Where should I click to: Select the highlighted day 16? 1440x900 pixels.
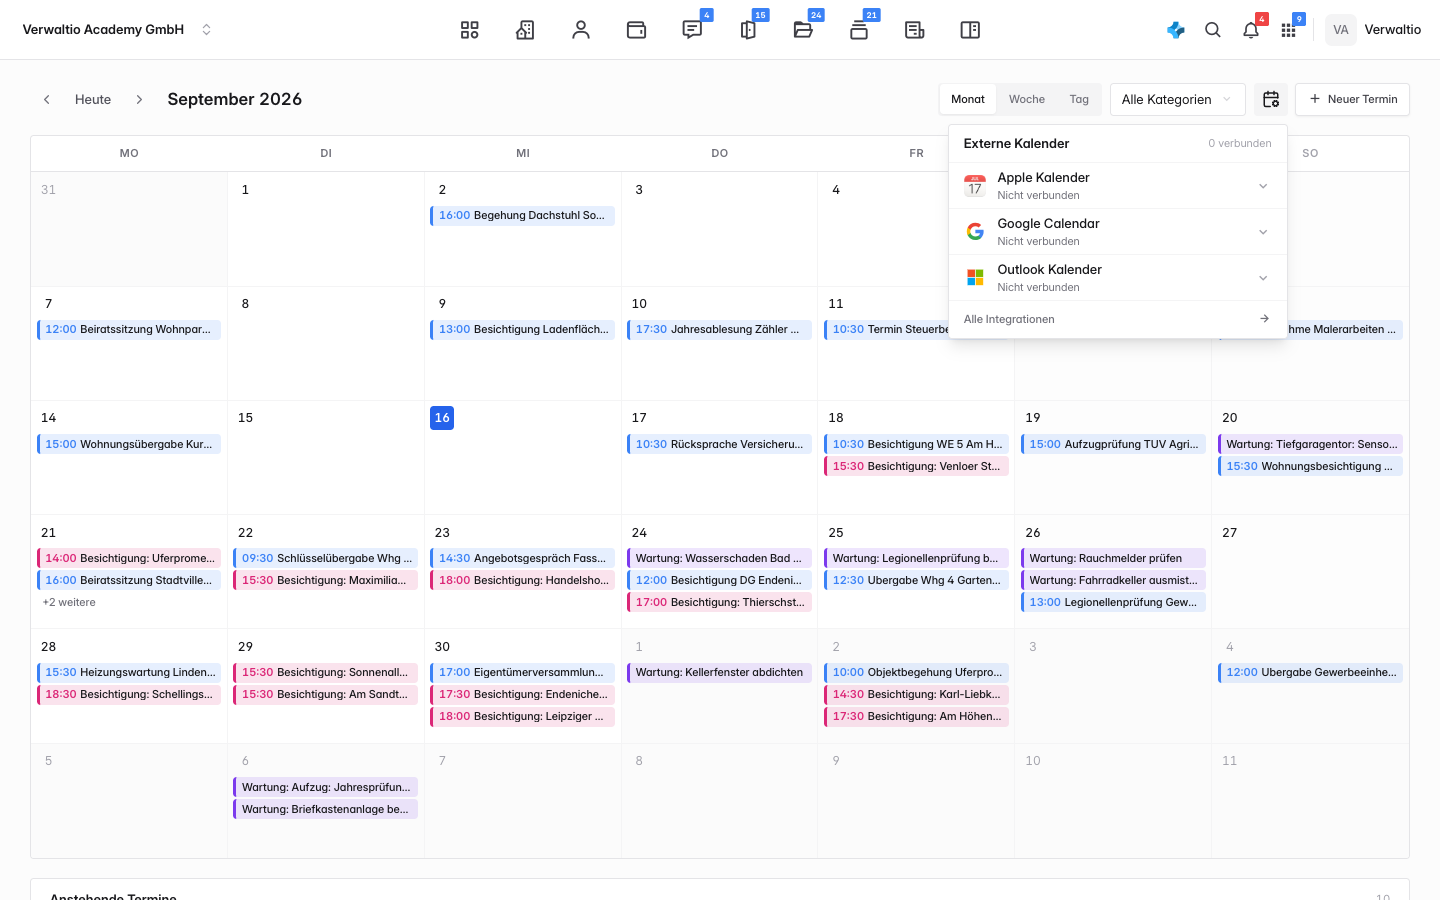(x=442, y=418)
